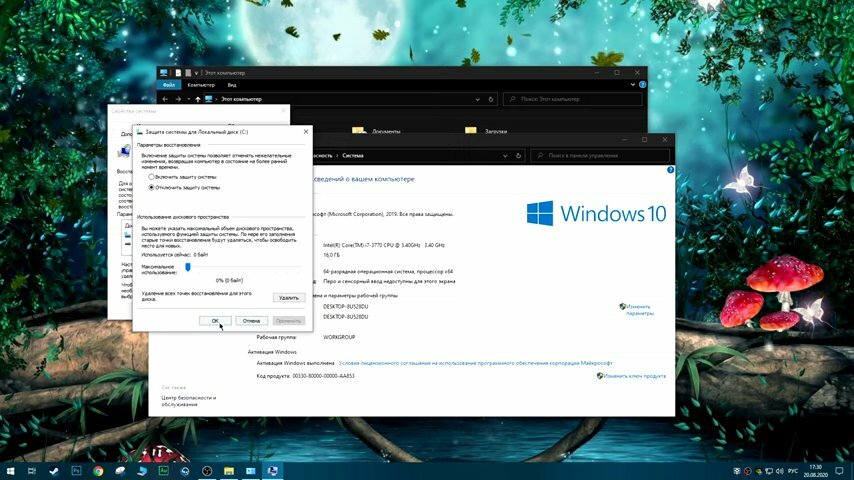Click the volume tray icon
The width and height of the screenshot is (854, 480).
coord(779,471)
